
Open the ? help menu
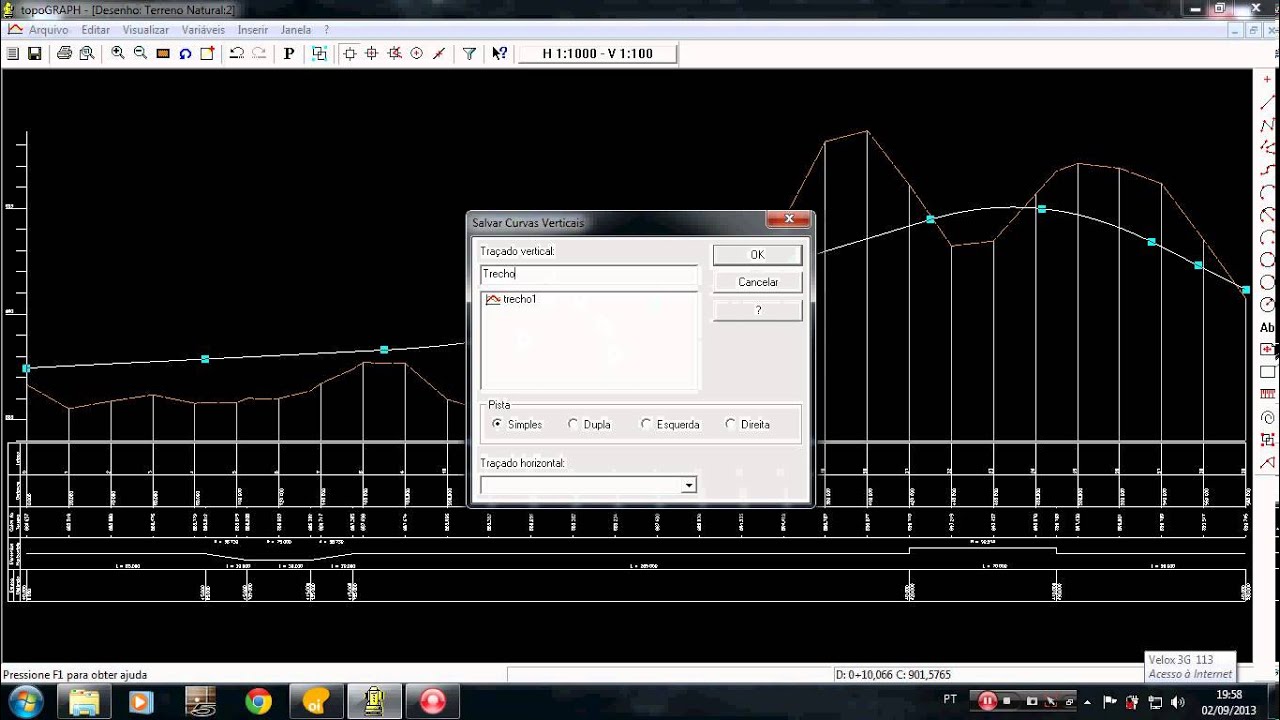point(326,30)
